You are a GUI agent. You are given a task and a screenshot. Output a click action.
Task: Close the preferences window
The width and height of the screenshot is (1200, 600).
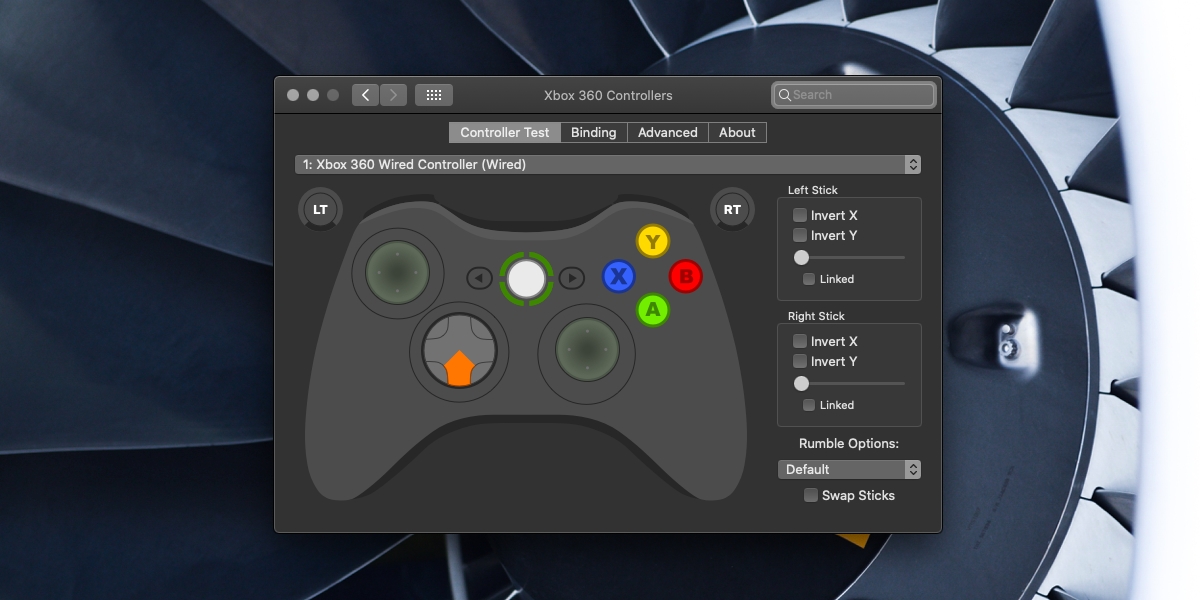coord(293,95)
